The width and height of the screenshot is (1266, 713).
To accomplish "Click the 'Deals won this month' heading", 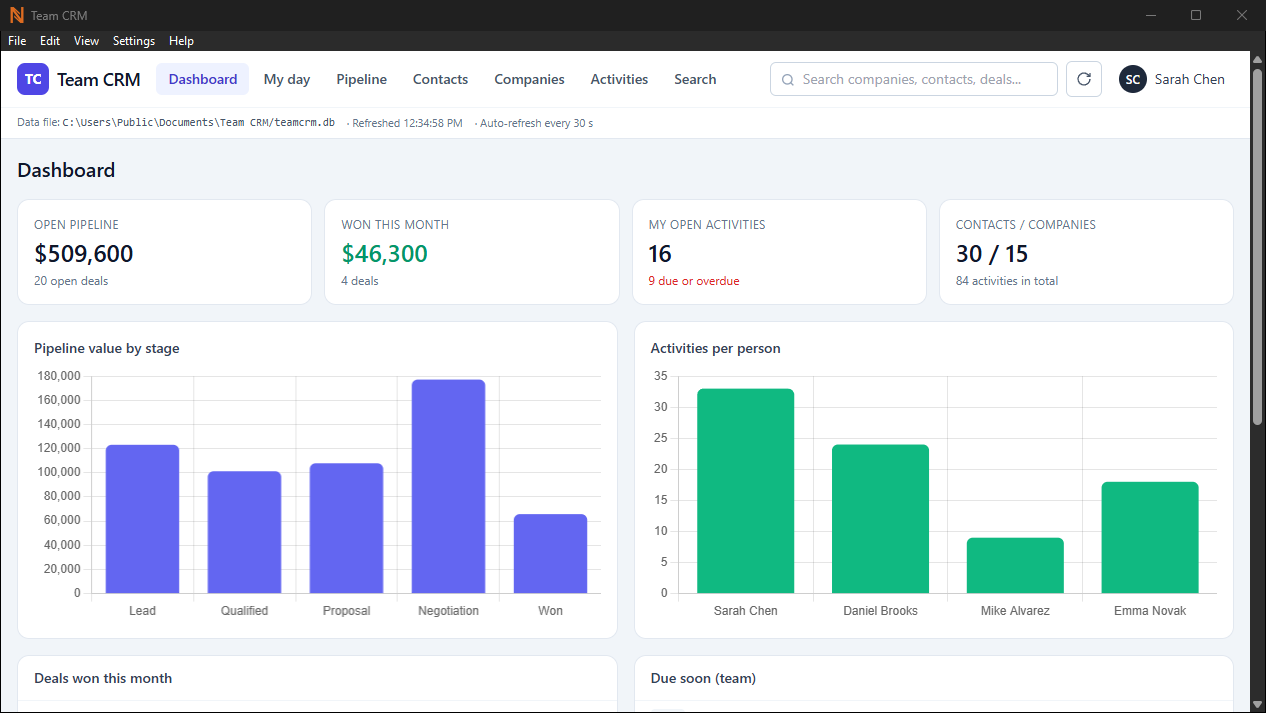I will click(x=103, y=678).
